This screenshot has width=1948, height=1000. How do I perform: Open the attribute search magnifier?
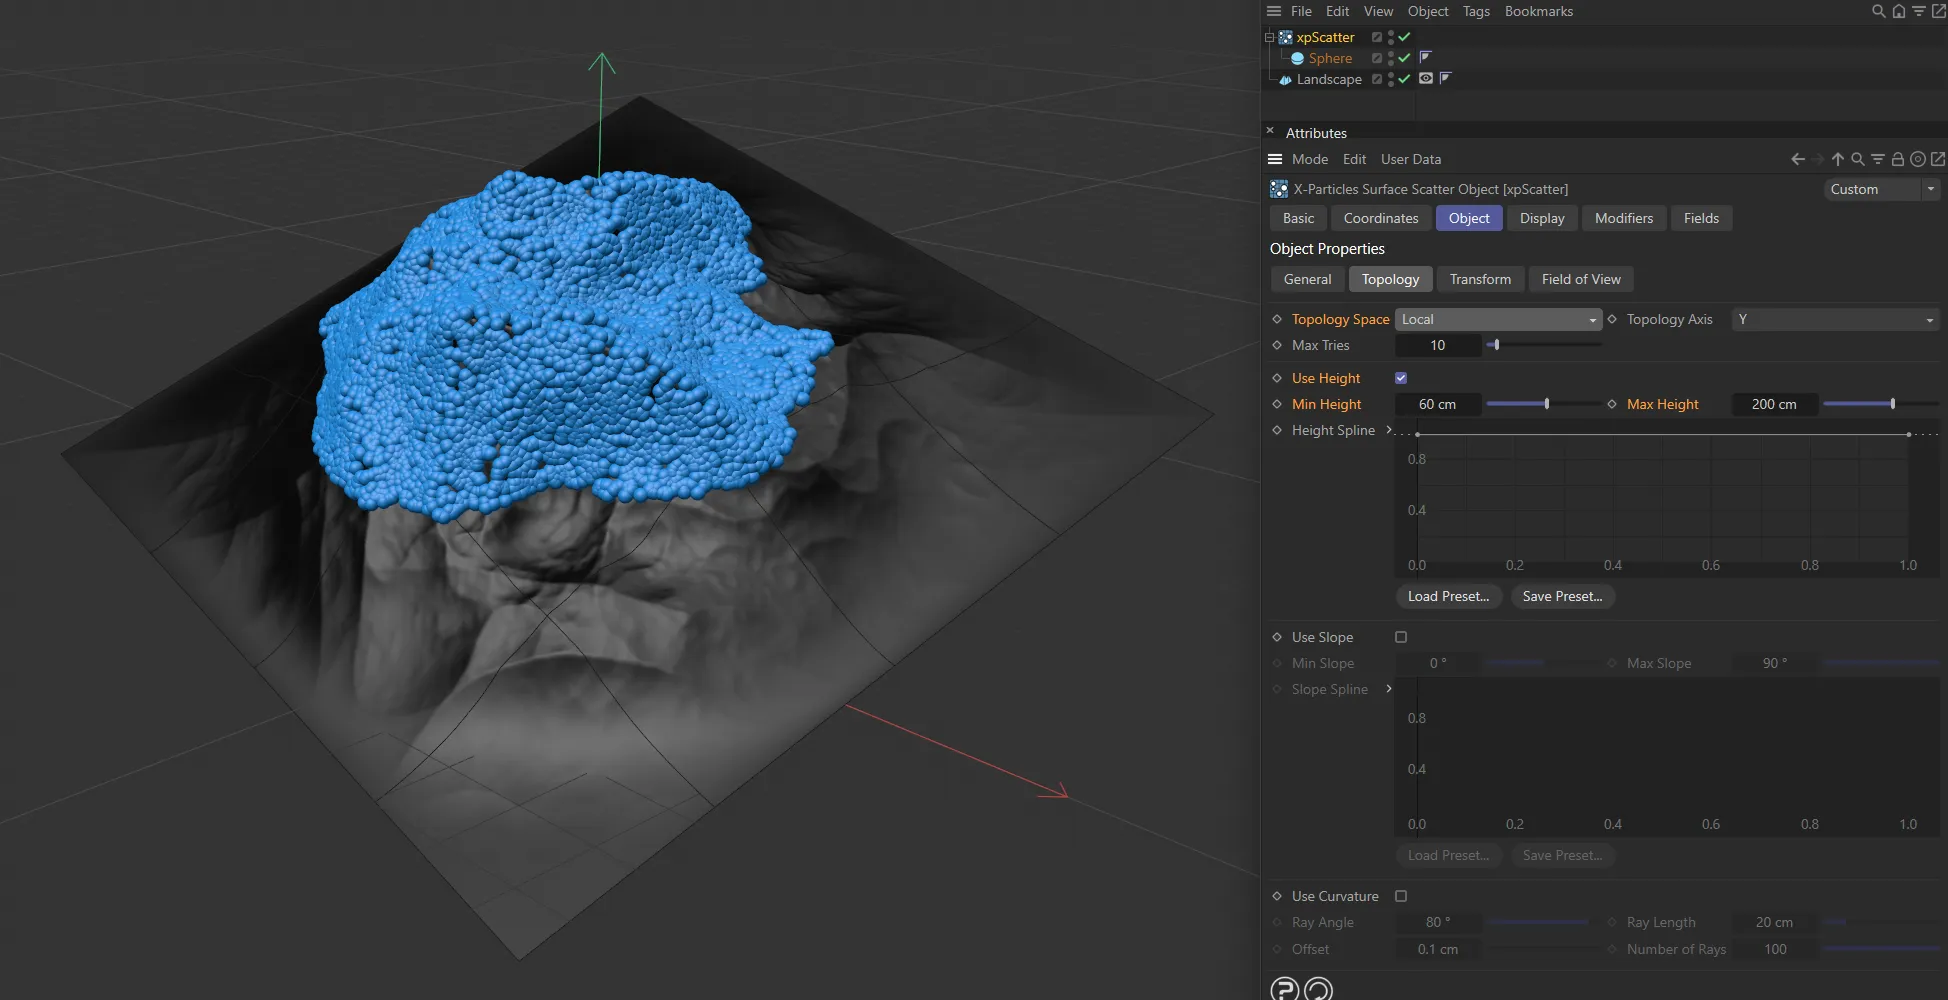click(1858, 159)
